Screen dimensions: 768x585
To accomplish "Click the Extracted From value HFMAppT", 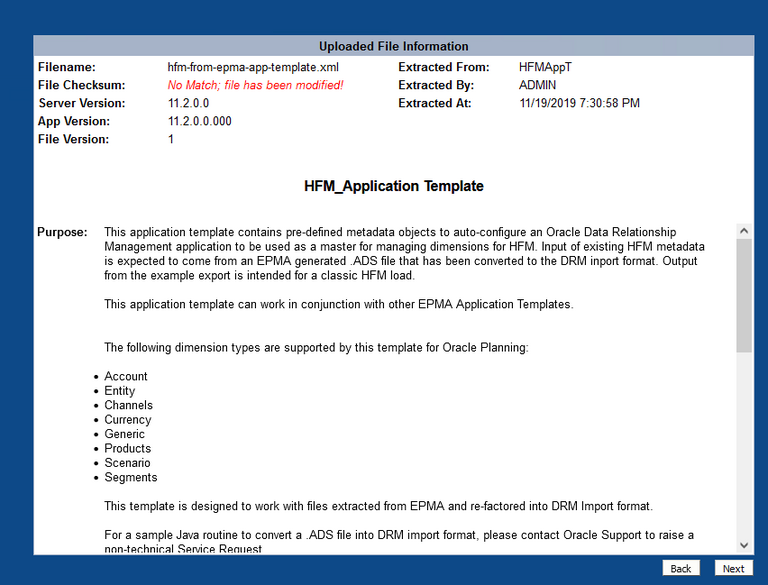I will pos(545,67).
